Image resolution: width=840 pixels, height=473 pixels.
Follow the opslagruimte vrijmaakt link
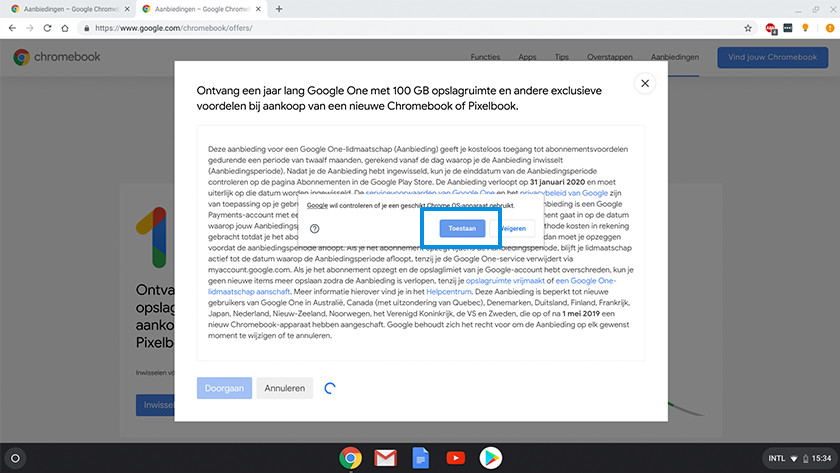coord(505,281)
